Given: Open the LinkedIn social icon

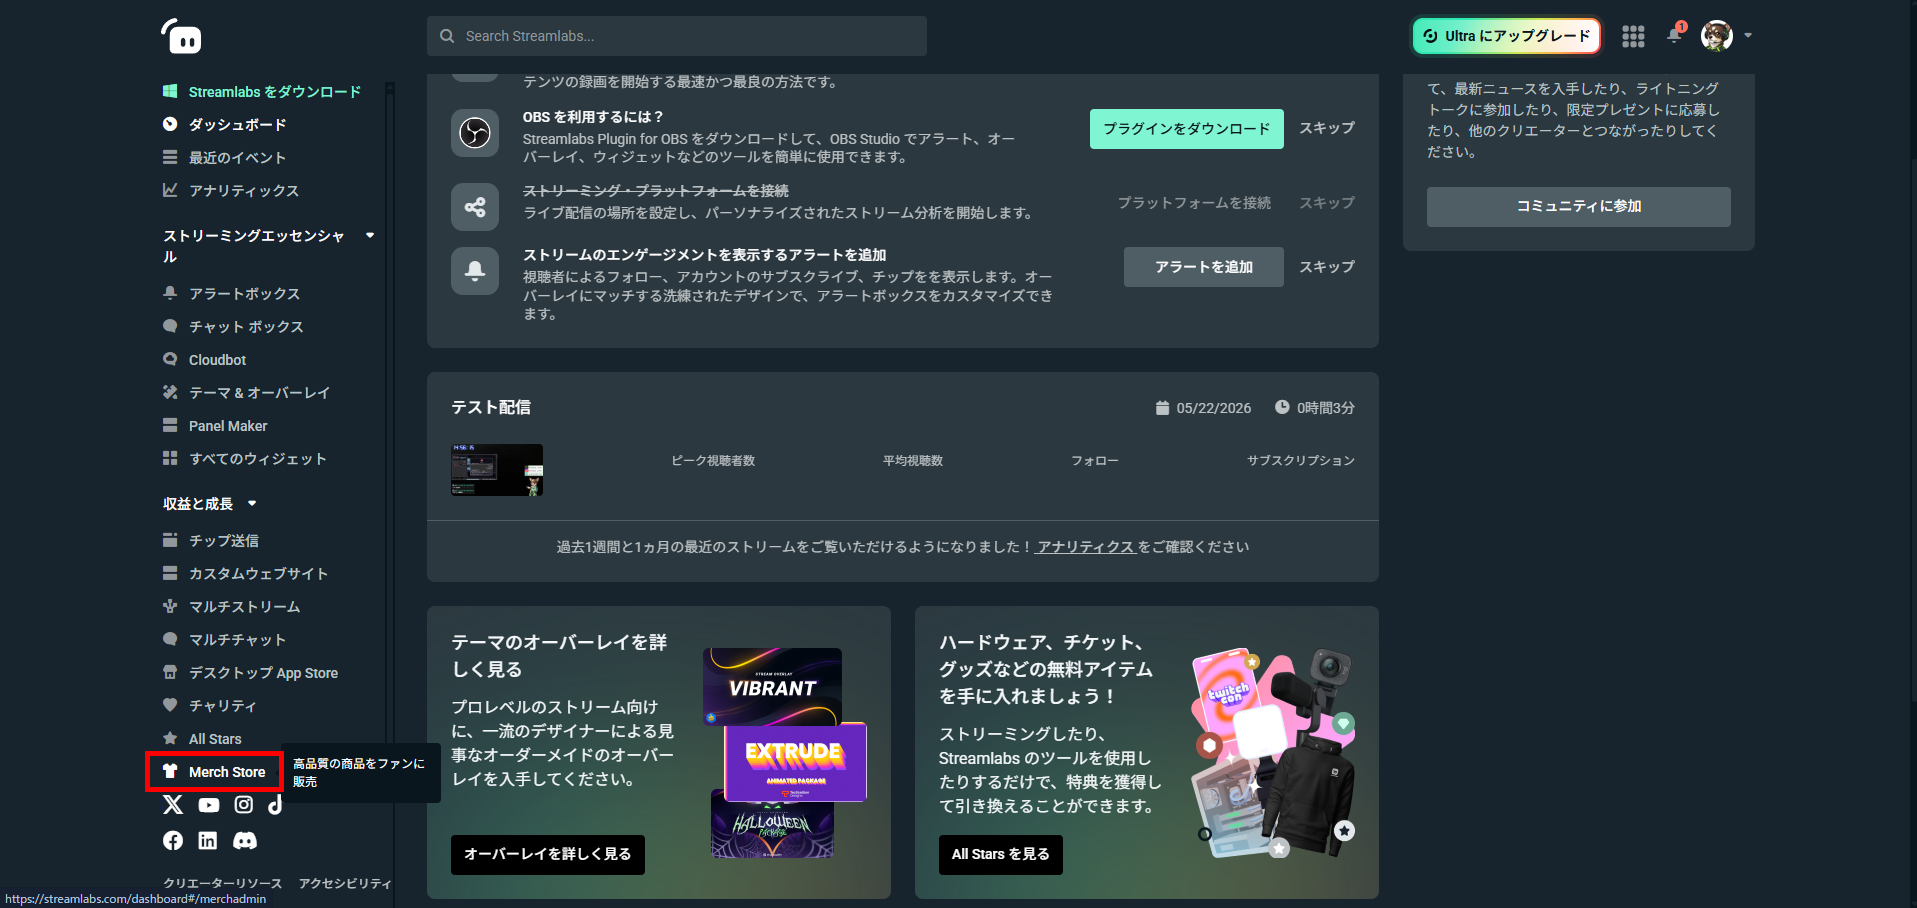Looking at the screenshot, I should 208,841.
